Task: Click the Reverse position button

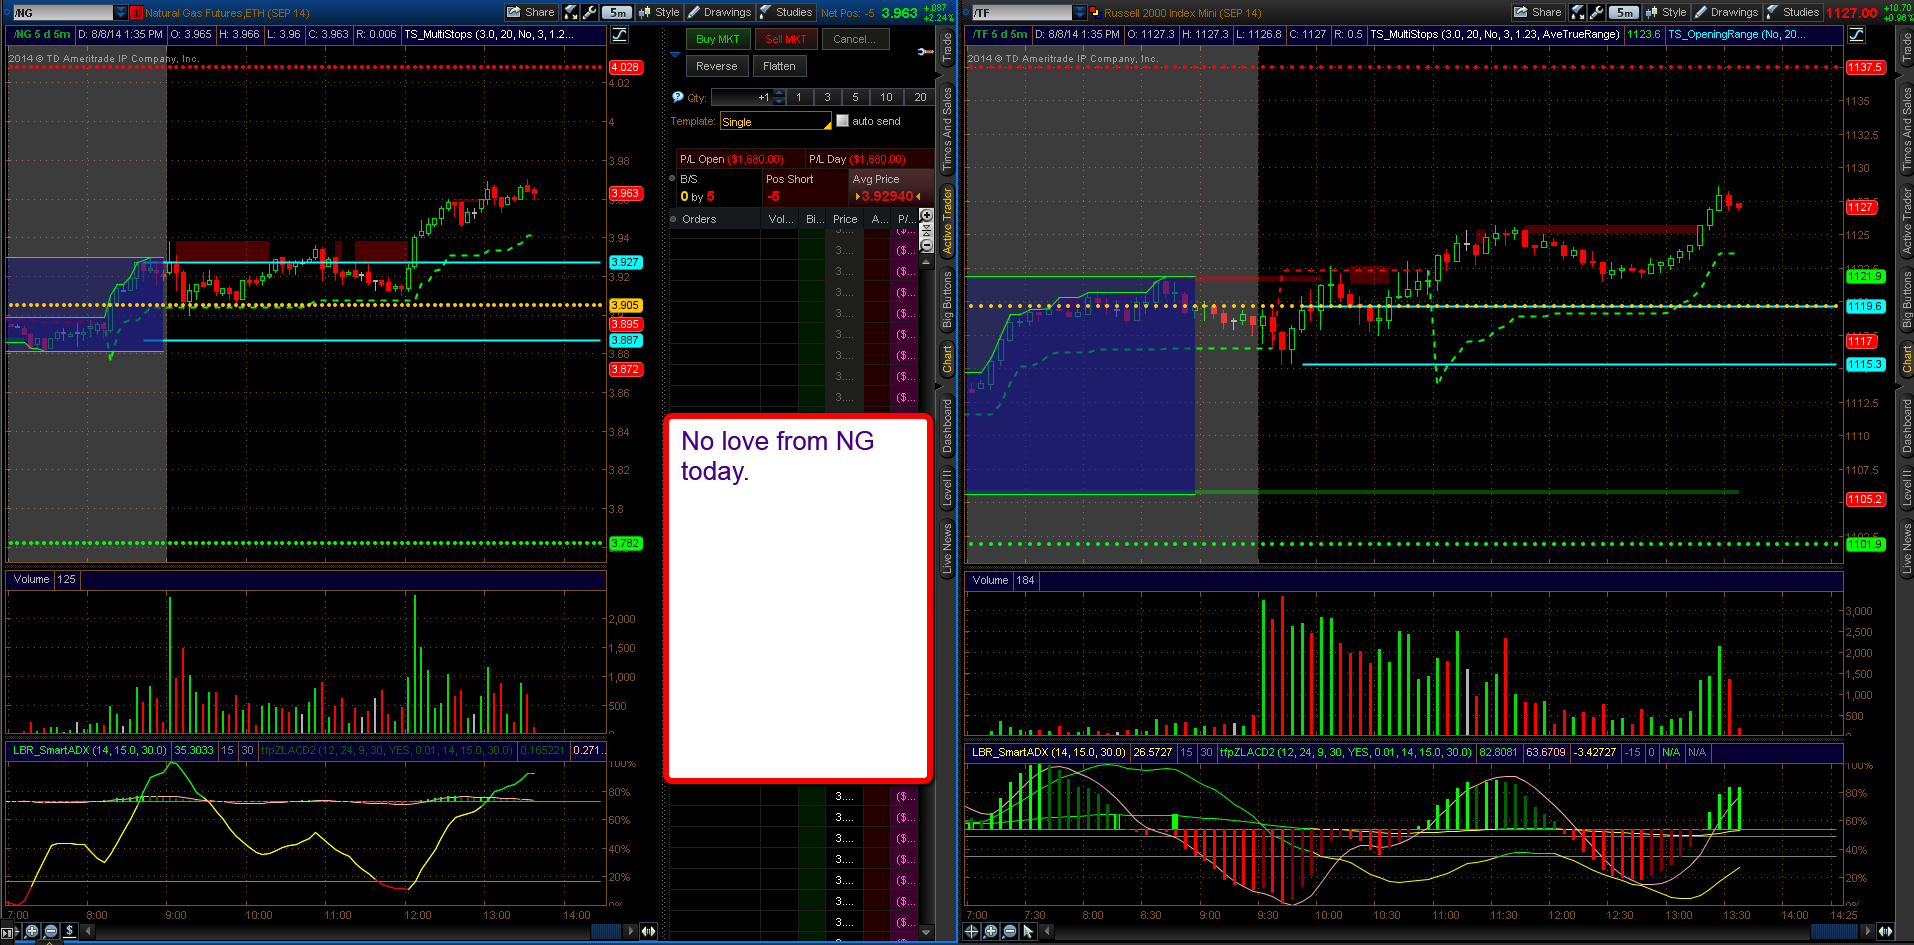Action: [717, 66]
